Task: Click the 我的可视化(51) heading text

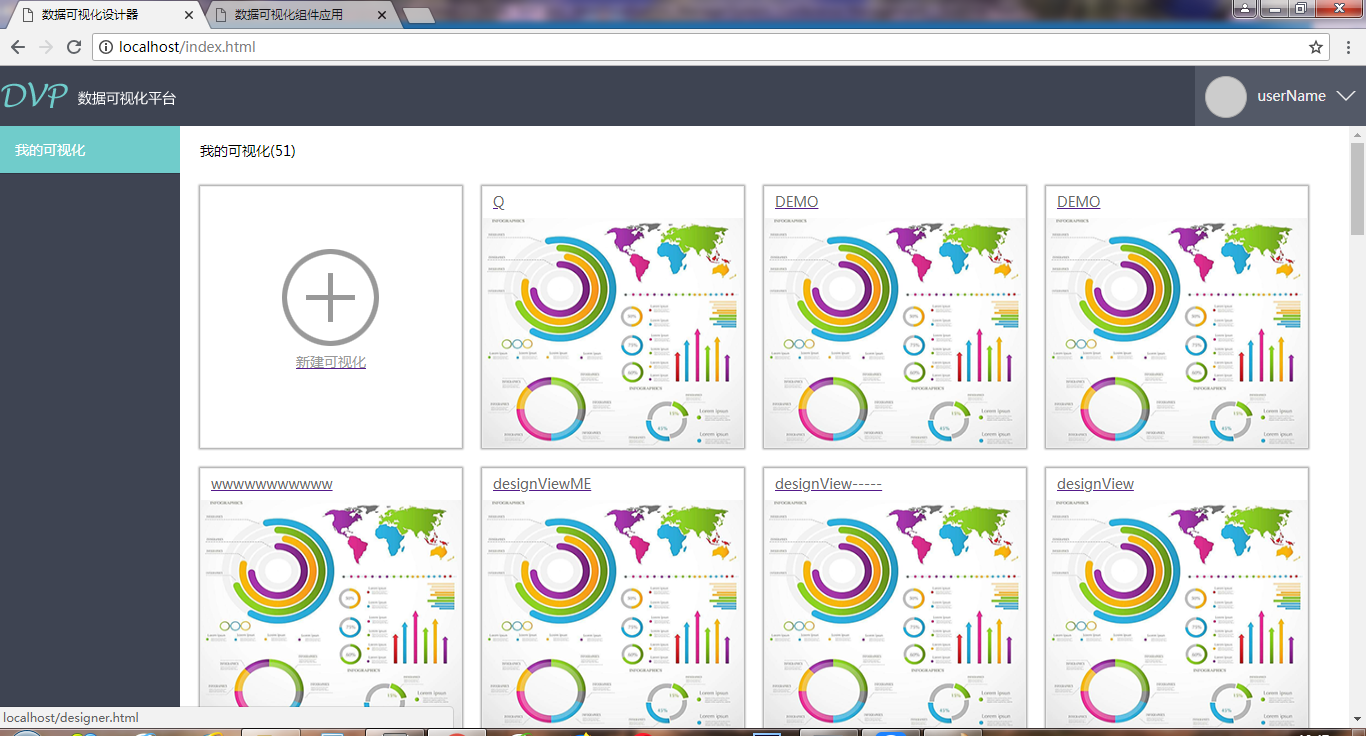Action: [247, 151]
